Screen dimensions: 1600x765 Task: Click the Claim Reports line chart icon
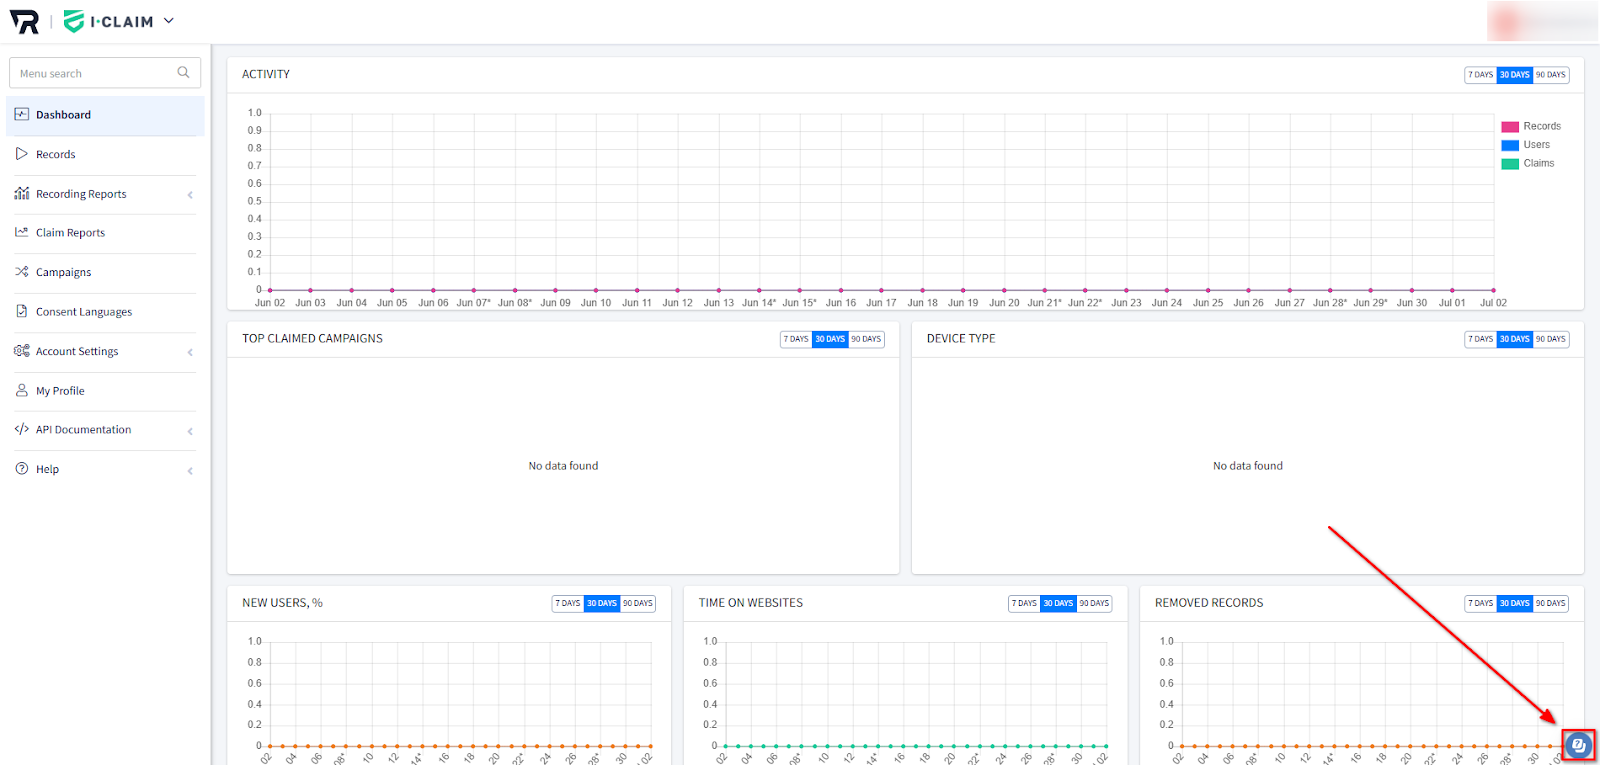tap(22, 232)
